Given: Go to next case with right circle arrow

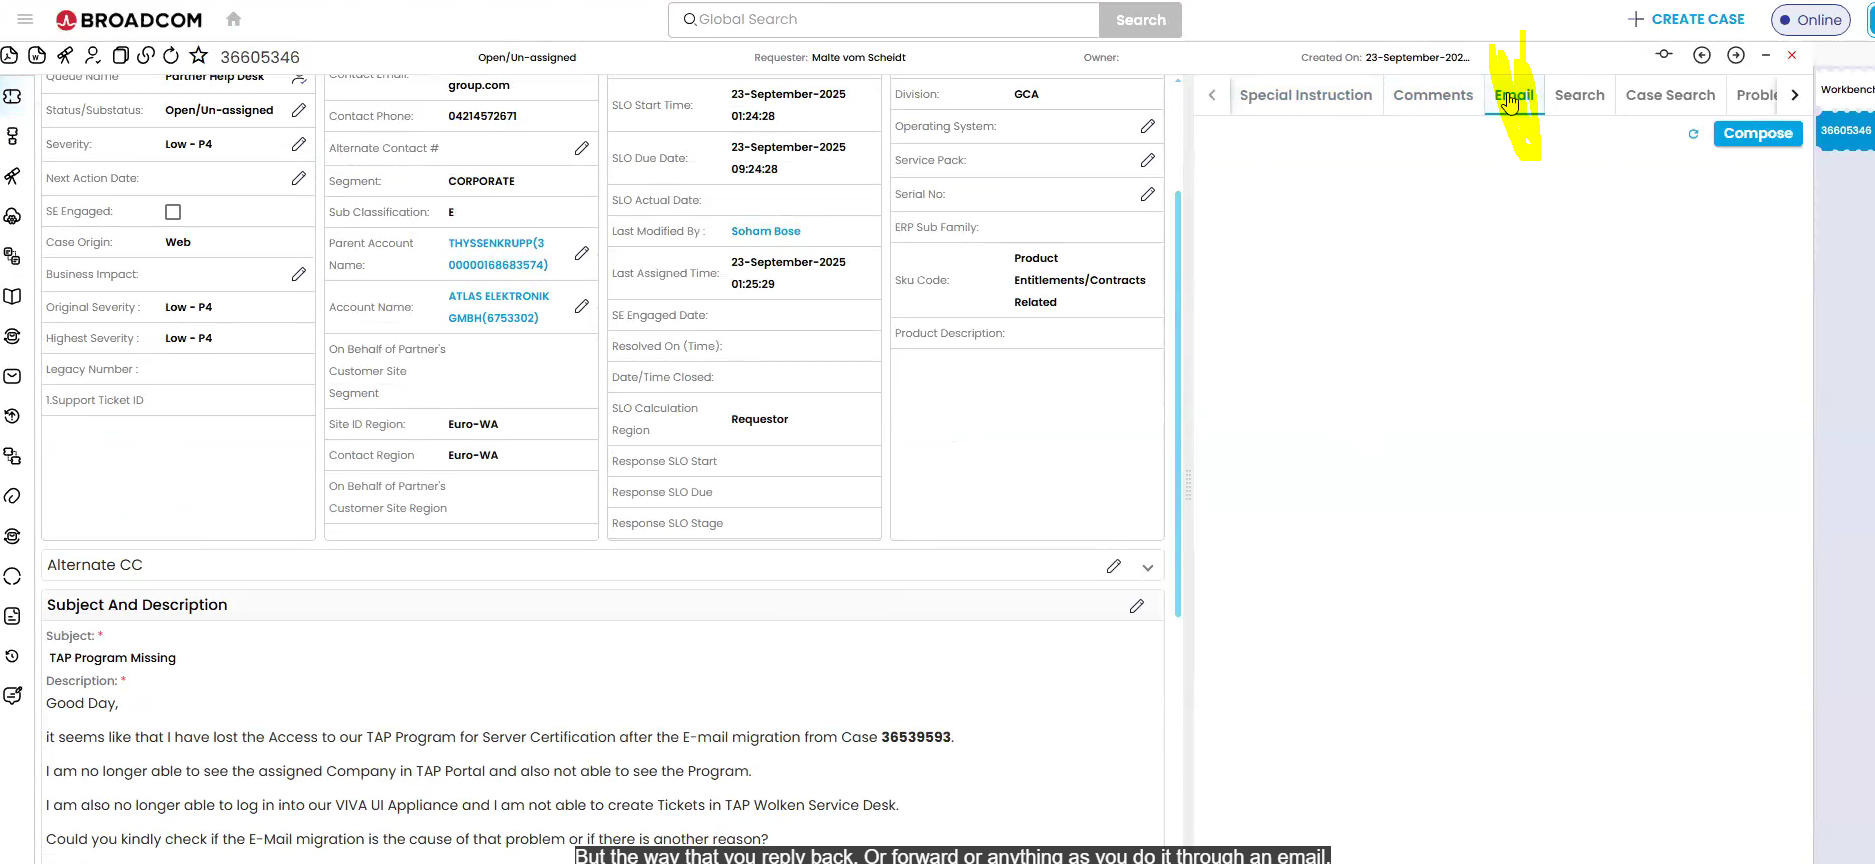Looking at the screenshot, I should tap(1736, 55).
